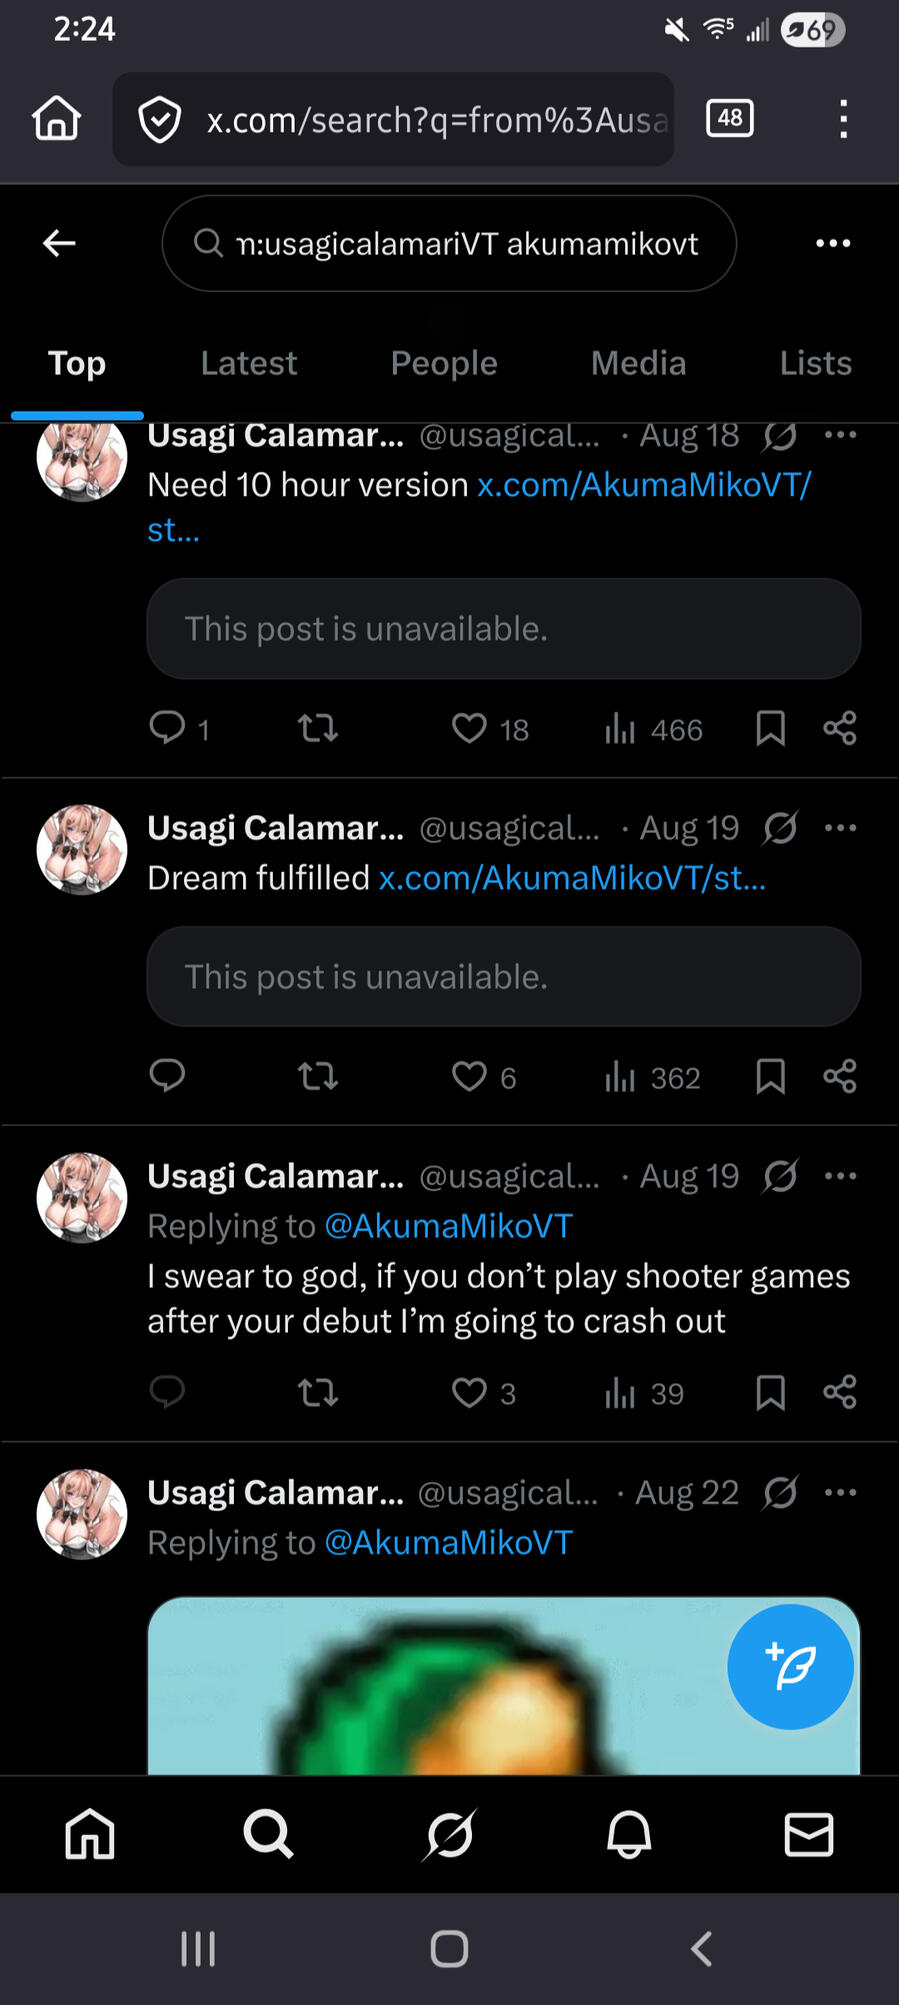
Task: Open the browser tabs counter showing 48
Action: [x=729, y=119]
